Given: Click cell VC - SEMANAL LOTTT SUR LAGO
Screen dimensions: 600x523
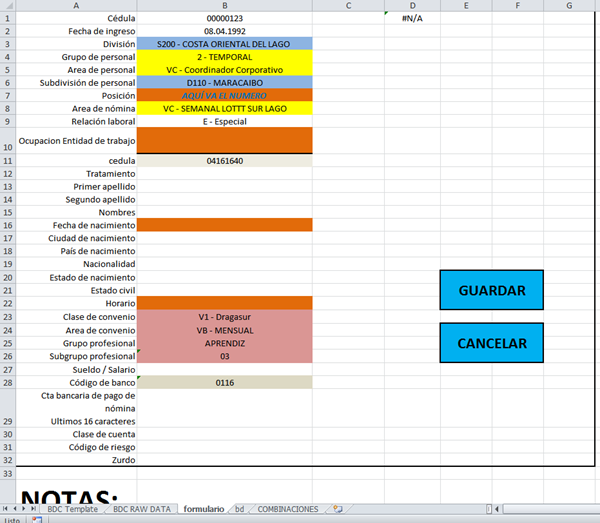Looking at the screenshot, I should [x=225, y=109].
